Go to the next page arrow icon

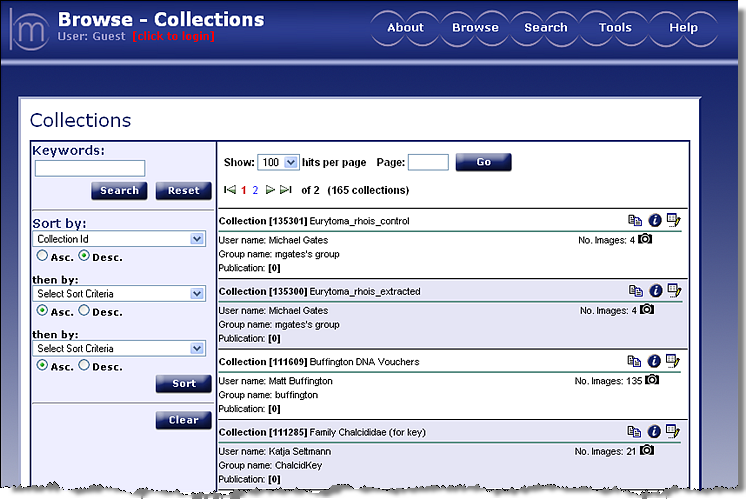[270, 190]
